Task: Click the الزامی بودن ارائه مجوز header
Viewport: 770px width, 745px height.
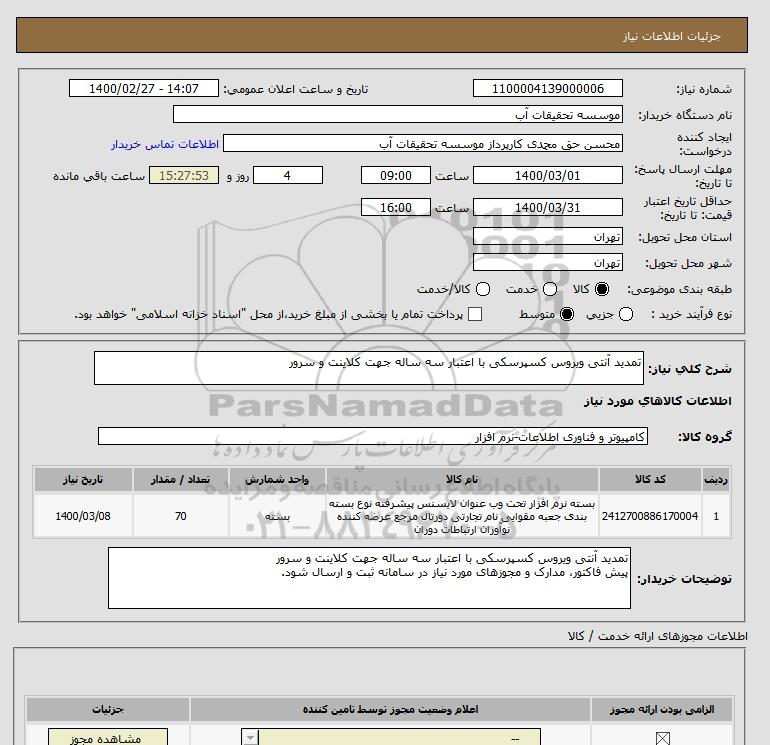Action: click(x=661, y=709)
